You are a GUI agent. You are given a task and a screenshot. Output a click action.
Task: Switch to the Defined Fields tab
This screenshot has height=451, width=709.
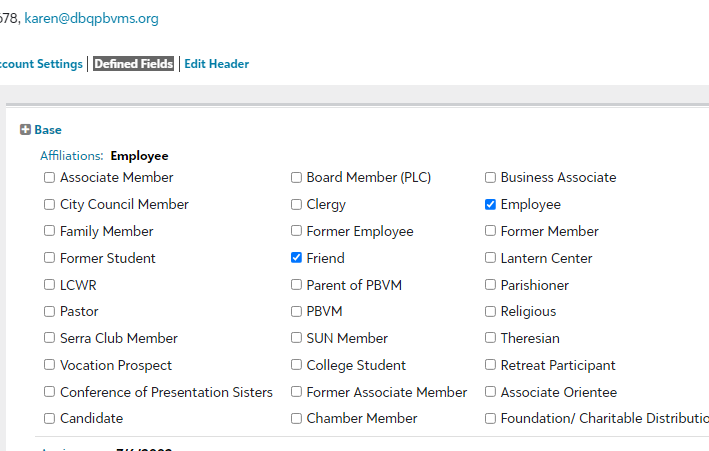[x=134, y=64]
